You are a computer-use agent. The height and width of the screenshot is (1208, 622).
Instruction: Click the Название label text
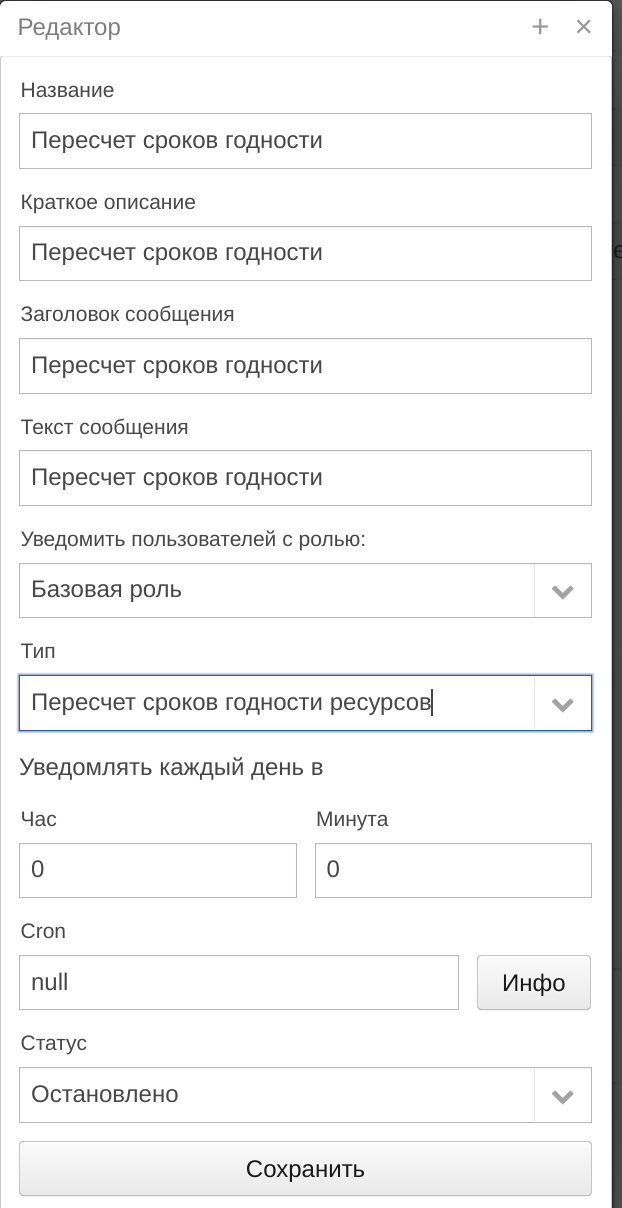[67, 90]
